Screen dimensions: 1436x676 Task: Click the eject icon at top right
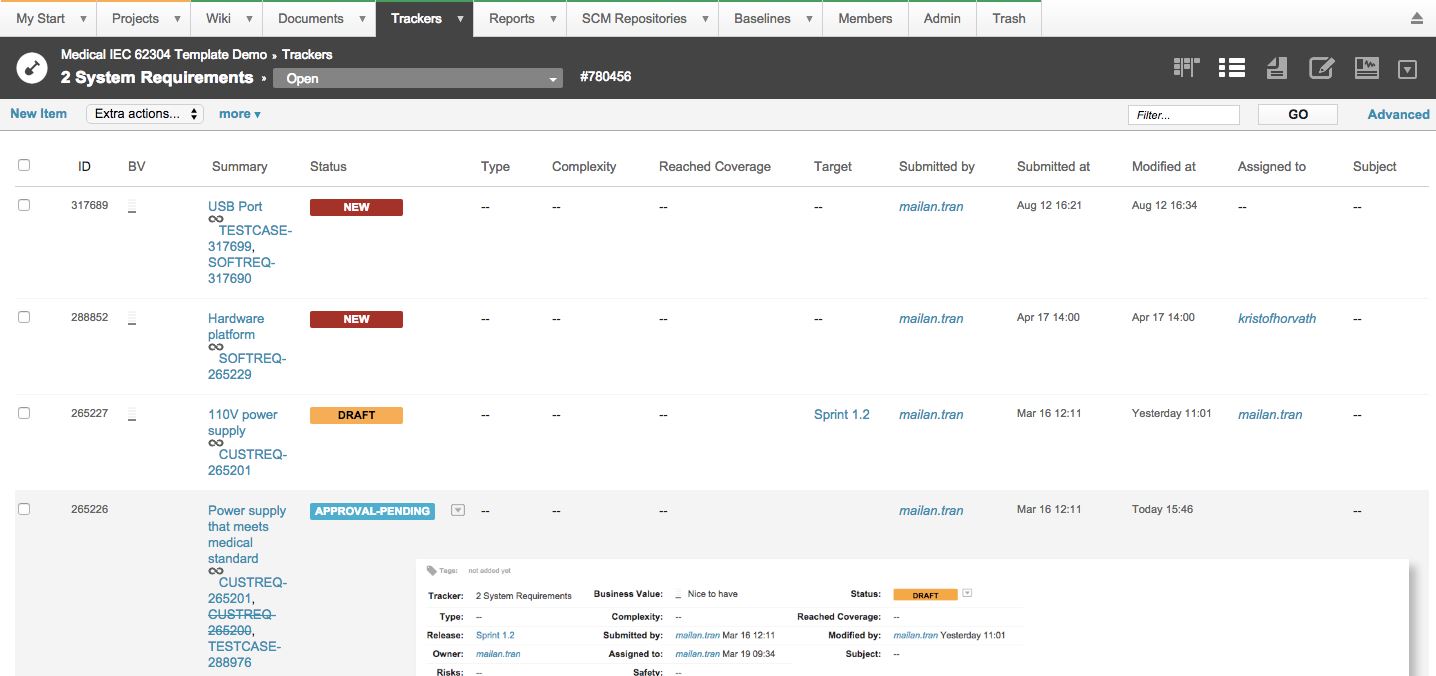coord(1417,18)
